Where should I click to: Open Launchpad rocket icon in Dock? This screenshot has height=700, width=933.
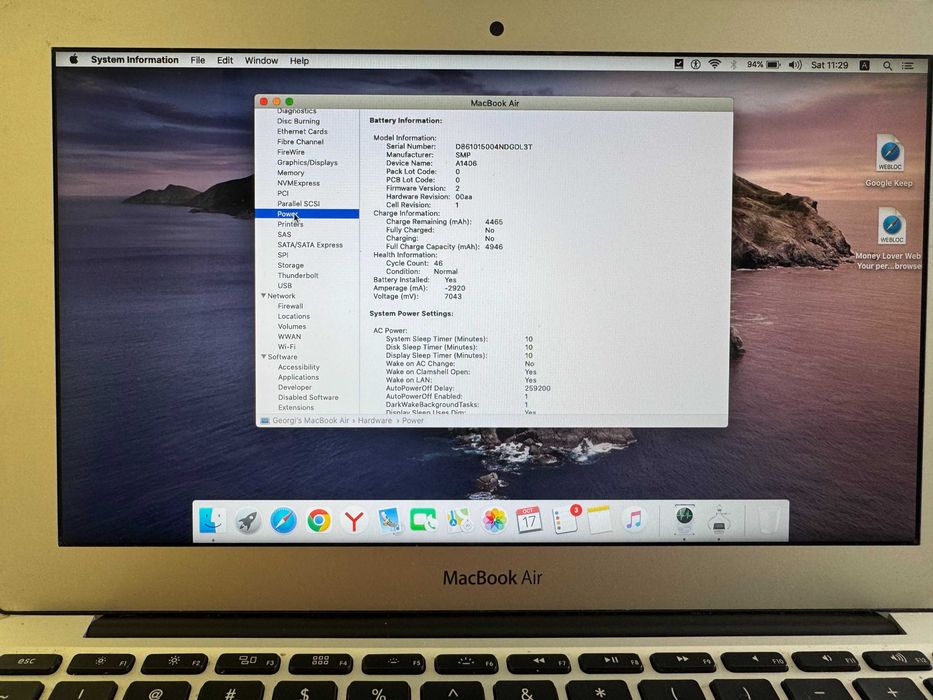click(247, 521)
